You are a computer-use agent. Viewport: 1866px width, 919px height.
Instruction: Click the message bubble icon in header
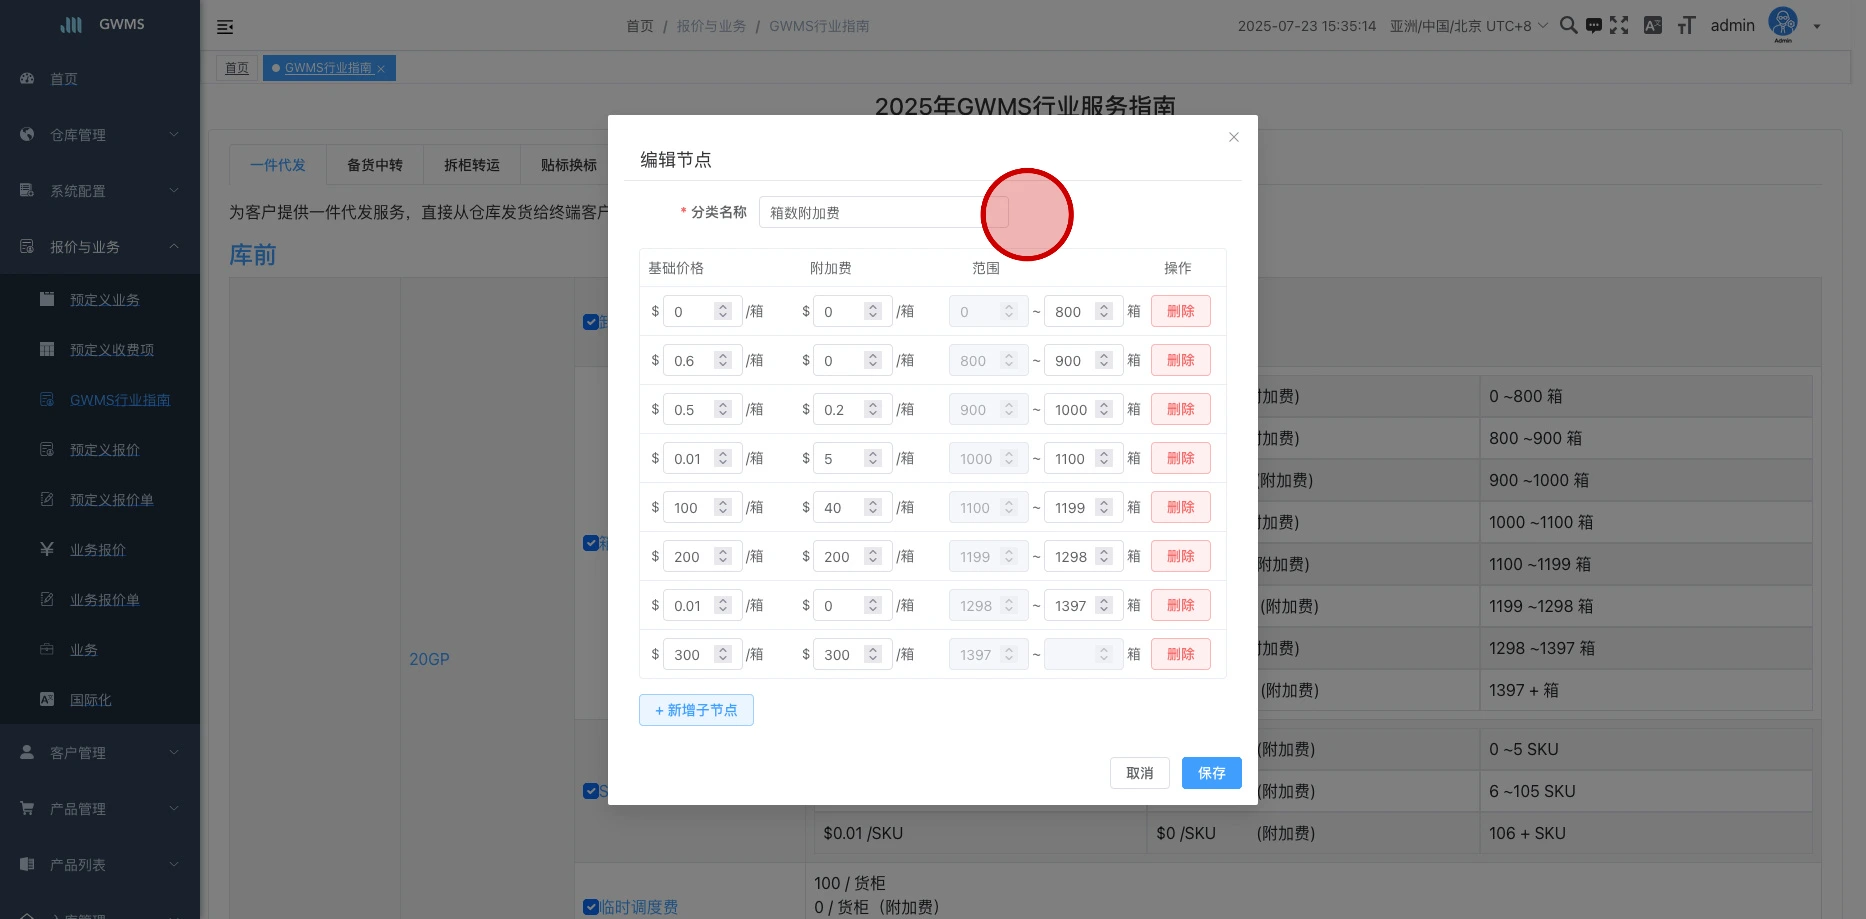pyautogui.click(x=1594, y=26)
